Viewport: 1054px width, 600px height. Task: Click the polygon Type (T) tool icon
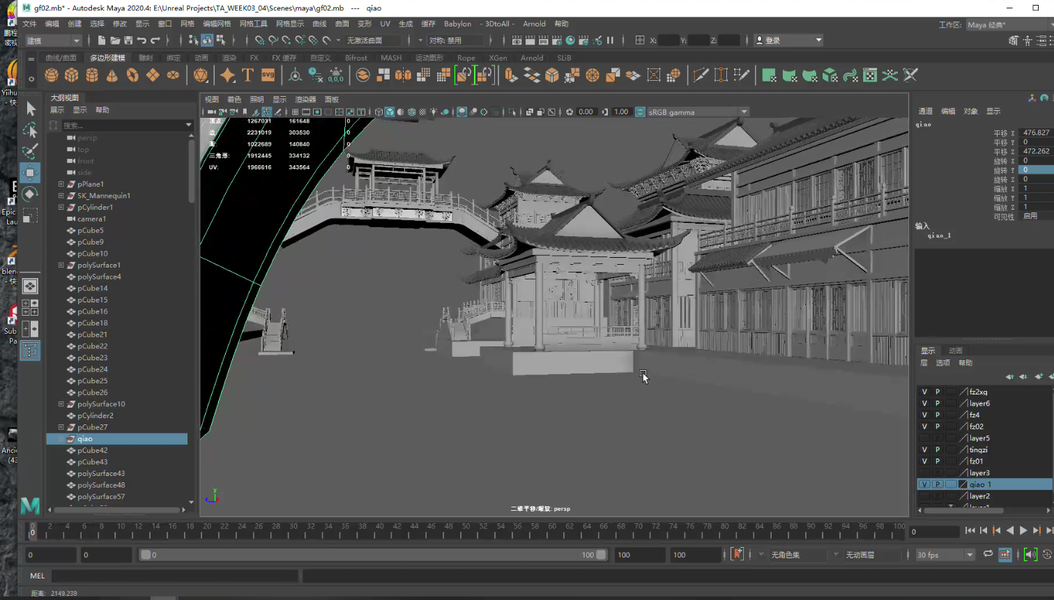click(247, 75)
